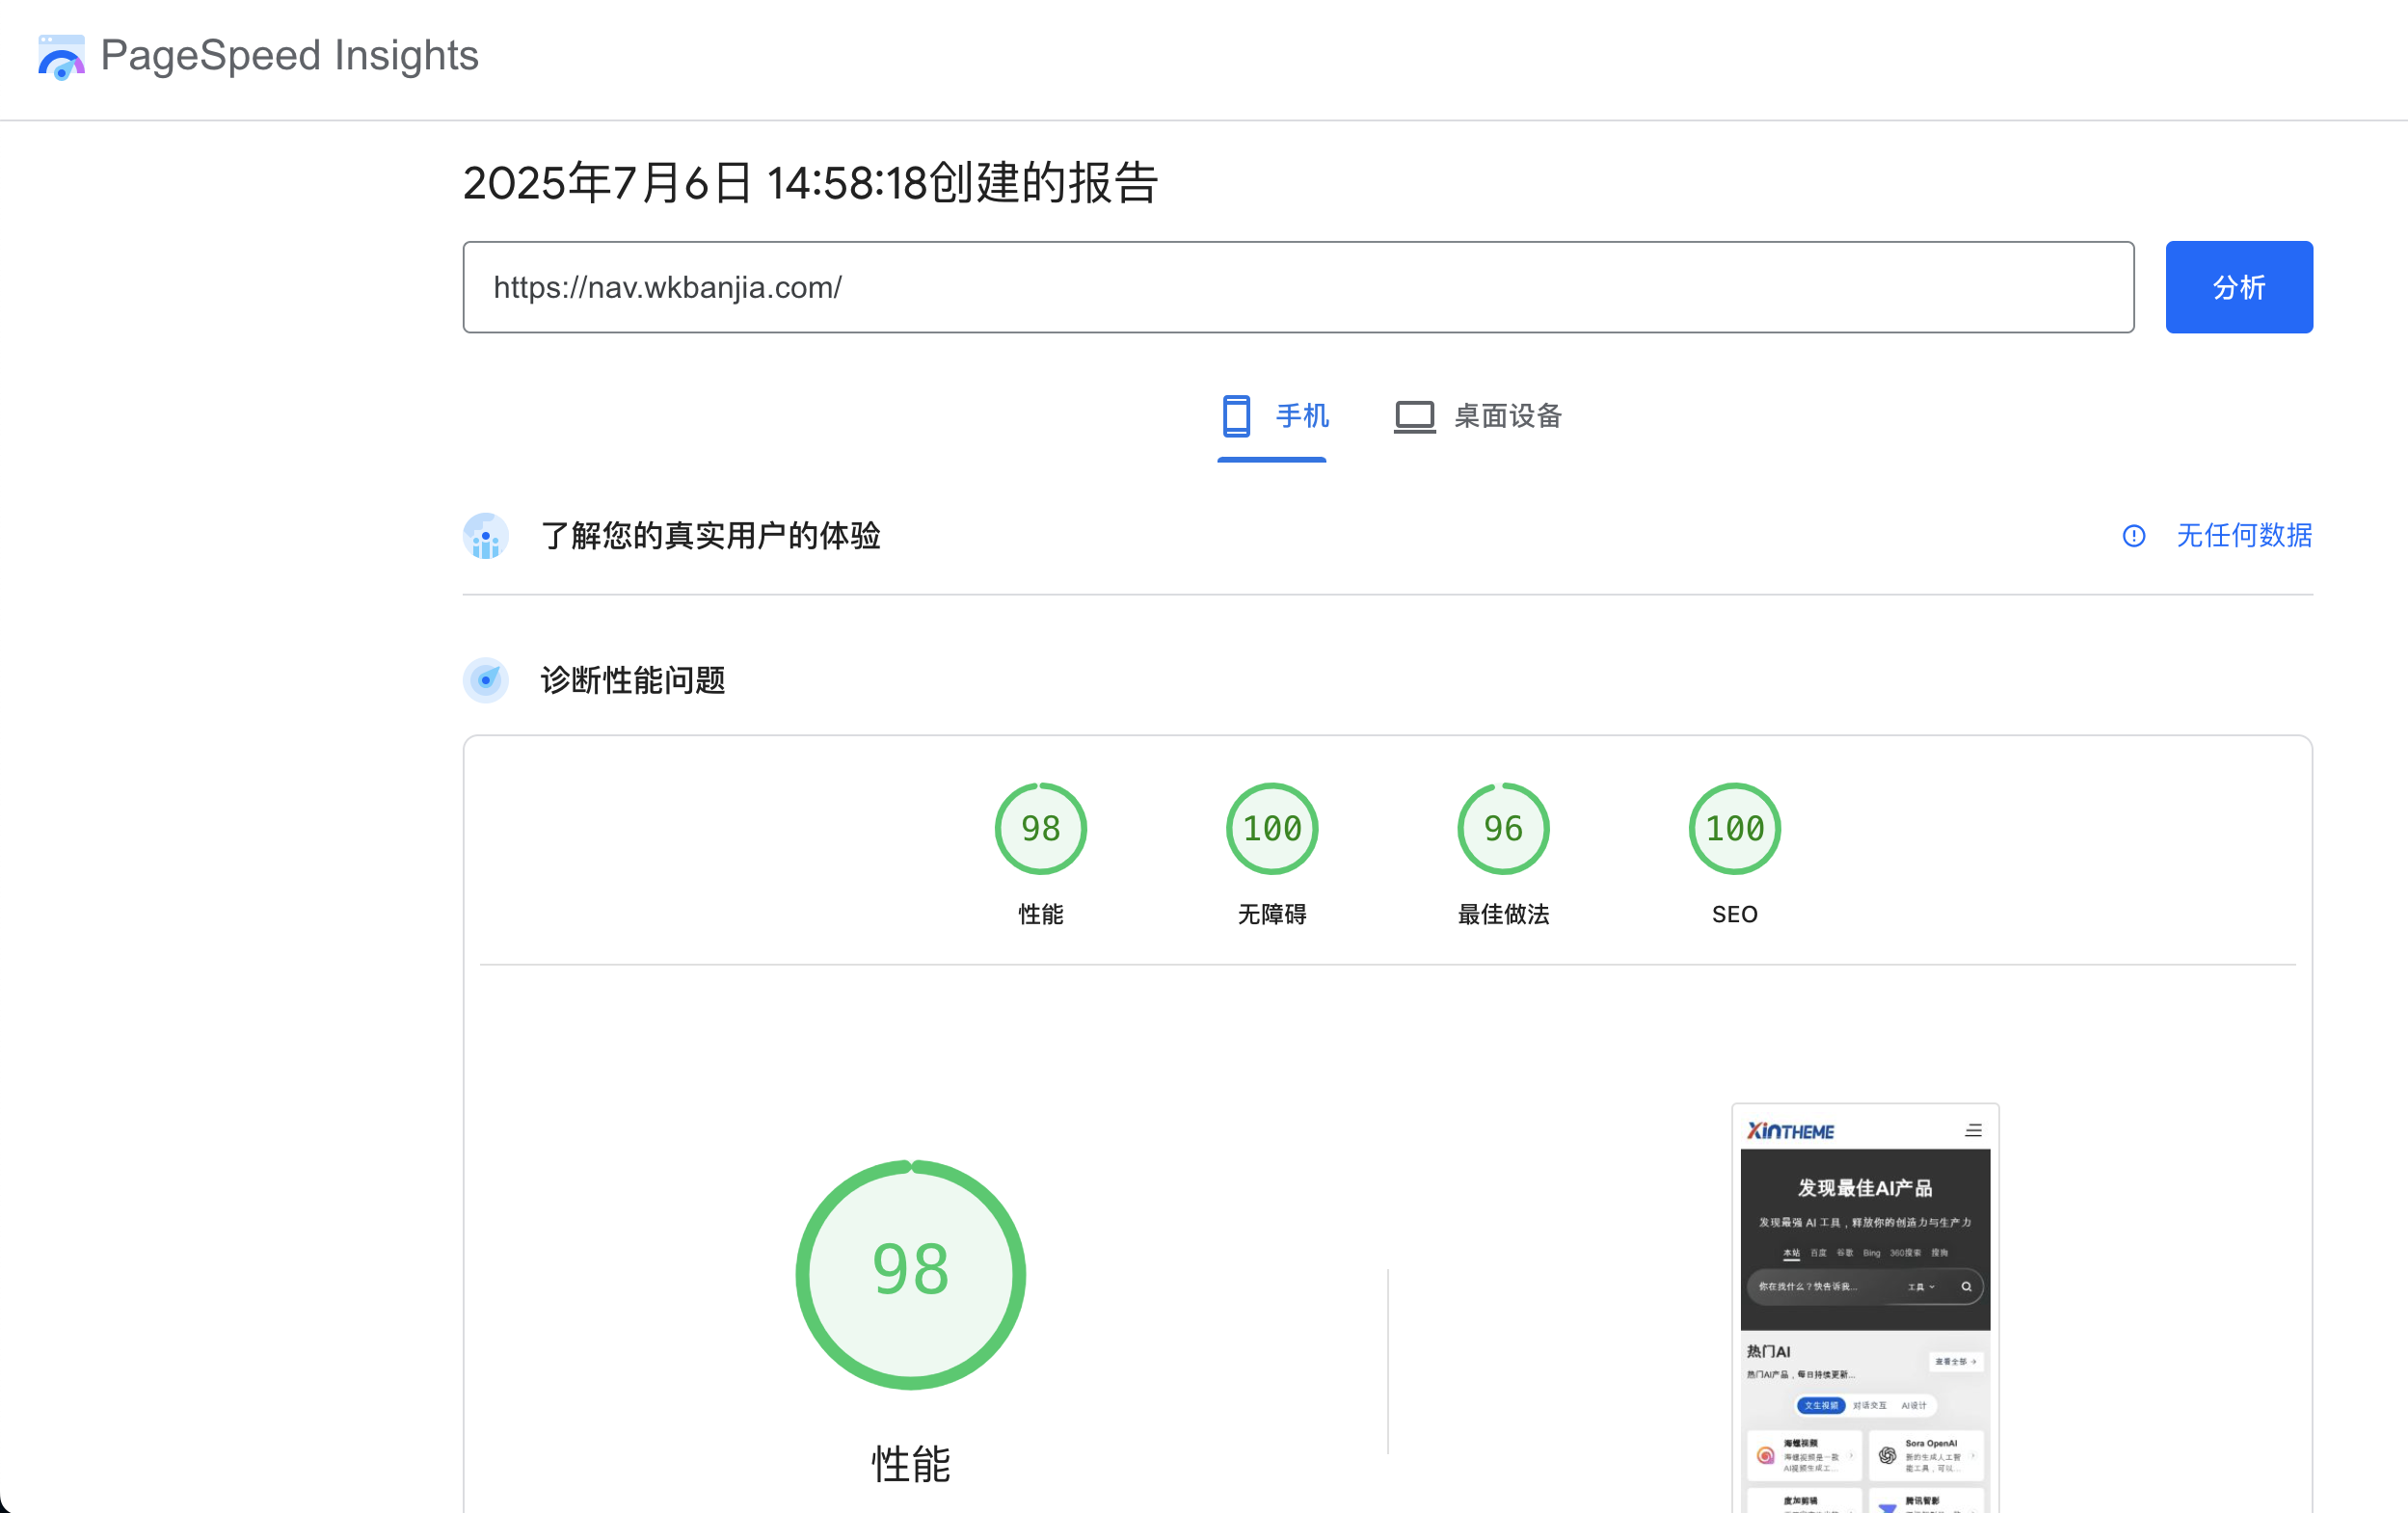Select the 手机 tab
This screenshot has height=1513, width=2408.
point(1272,416)
